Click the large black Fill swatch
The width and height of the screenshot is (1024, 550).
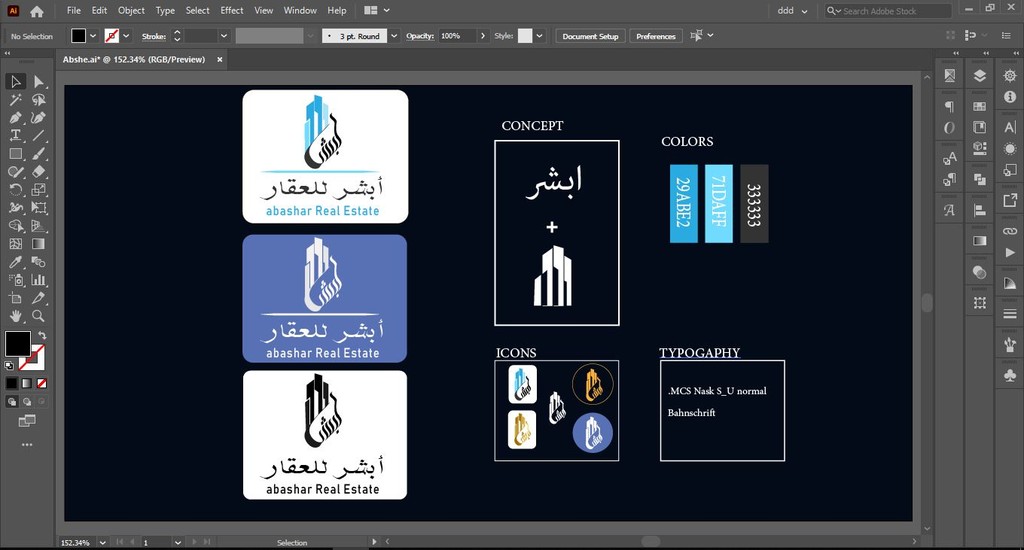[18, 344]
